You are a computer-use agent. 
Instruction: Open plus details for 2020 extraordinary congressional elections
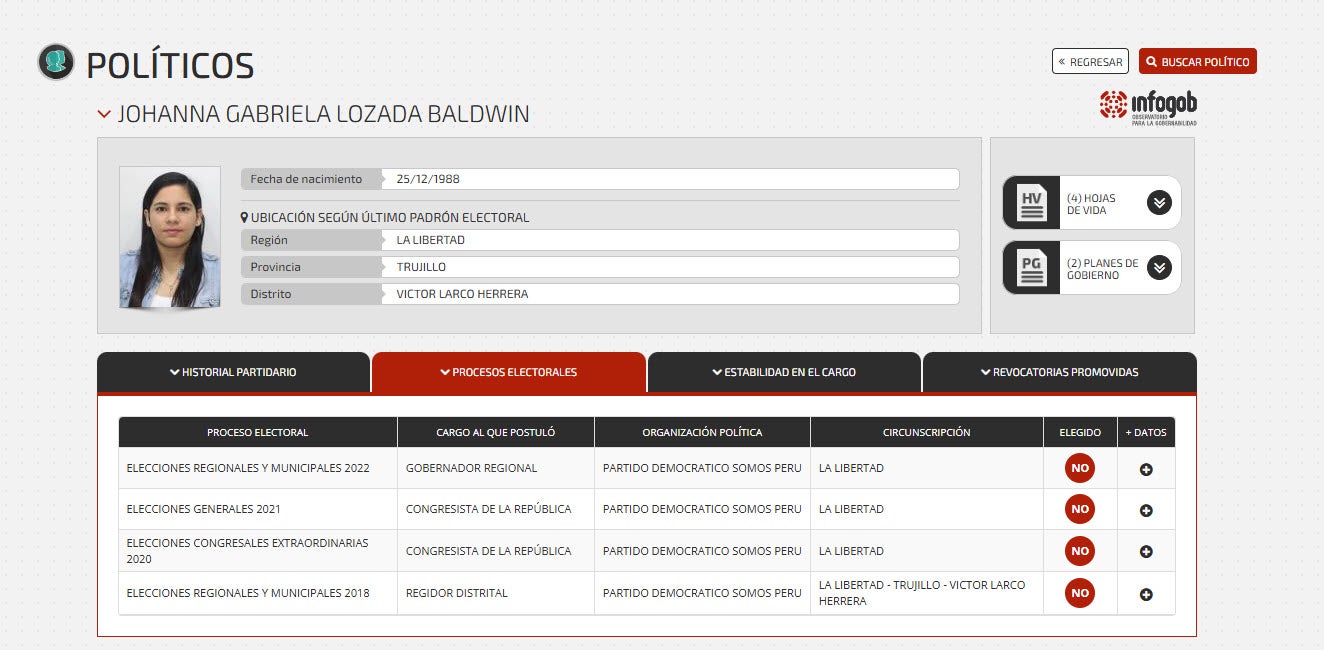coord(1146,551)
